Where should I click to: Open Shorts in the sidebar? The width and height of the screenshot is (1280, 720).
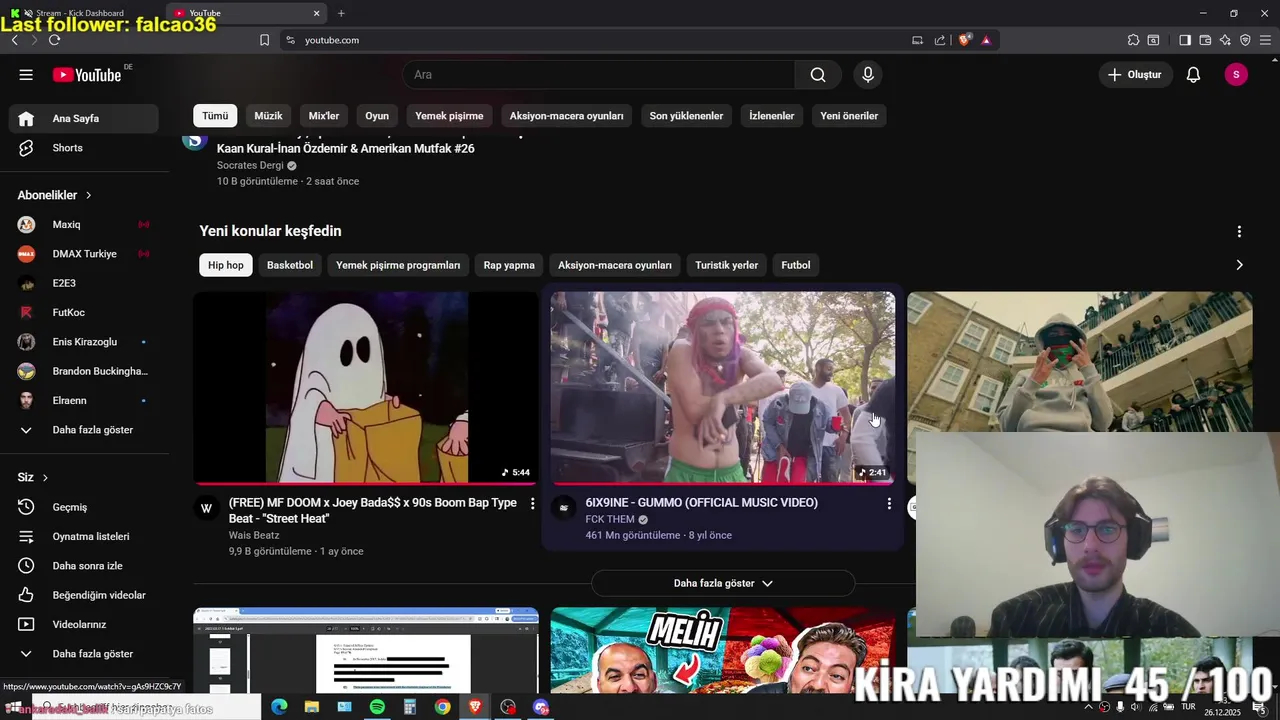(x=84, y=148)
